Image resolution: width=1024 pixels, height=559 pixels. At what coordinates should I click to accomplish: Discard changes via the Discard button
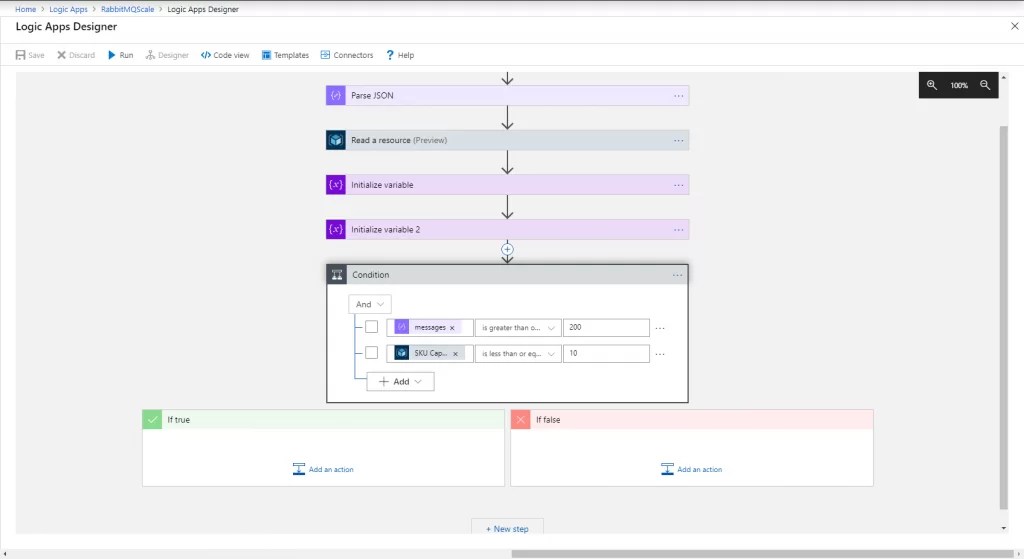click(76, 55)
